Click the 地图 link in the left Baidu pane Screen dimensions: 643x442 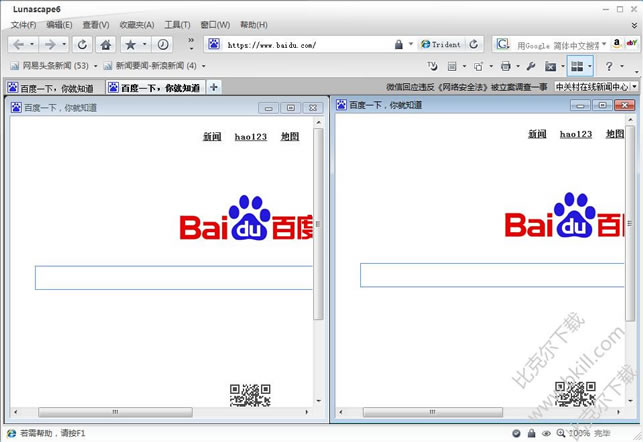290,137
